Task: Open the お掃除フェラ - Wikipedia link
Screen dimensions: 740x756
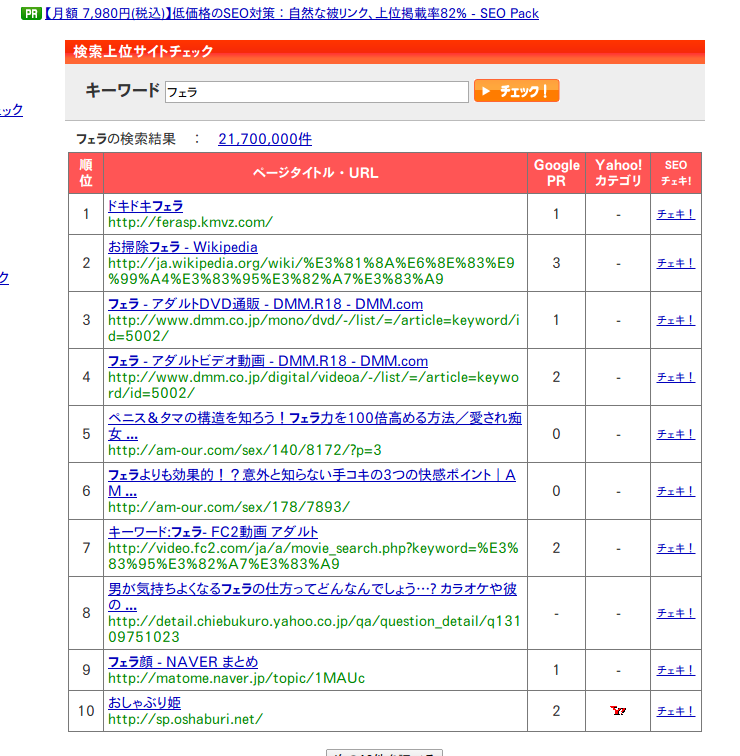Action: [182, 247]
